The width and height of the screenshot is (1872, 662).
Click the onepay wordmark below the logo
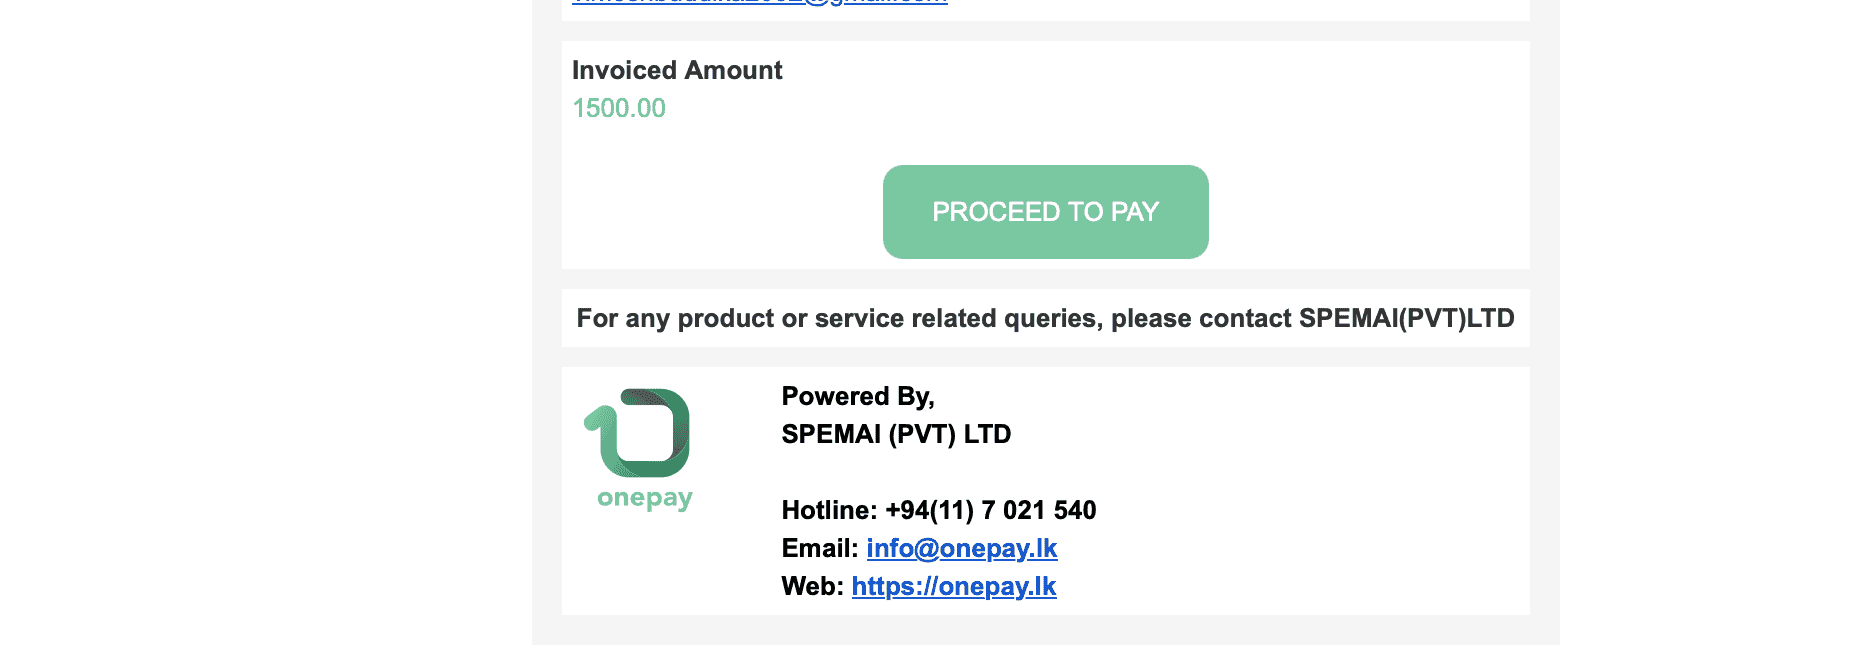point(644,498)
